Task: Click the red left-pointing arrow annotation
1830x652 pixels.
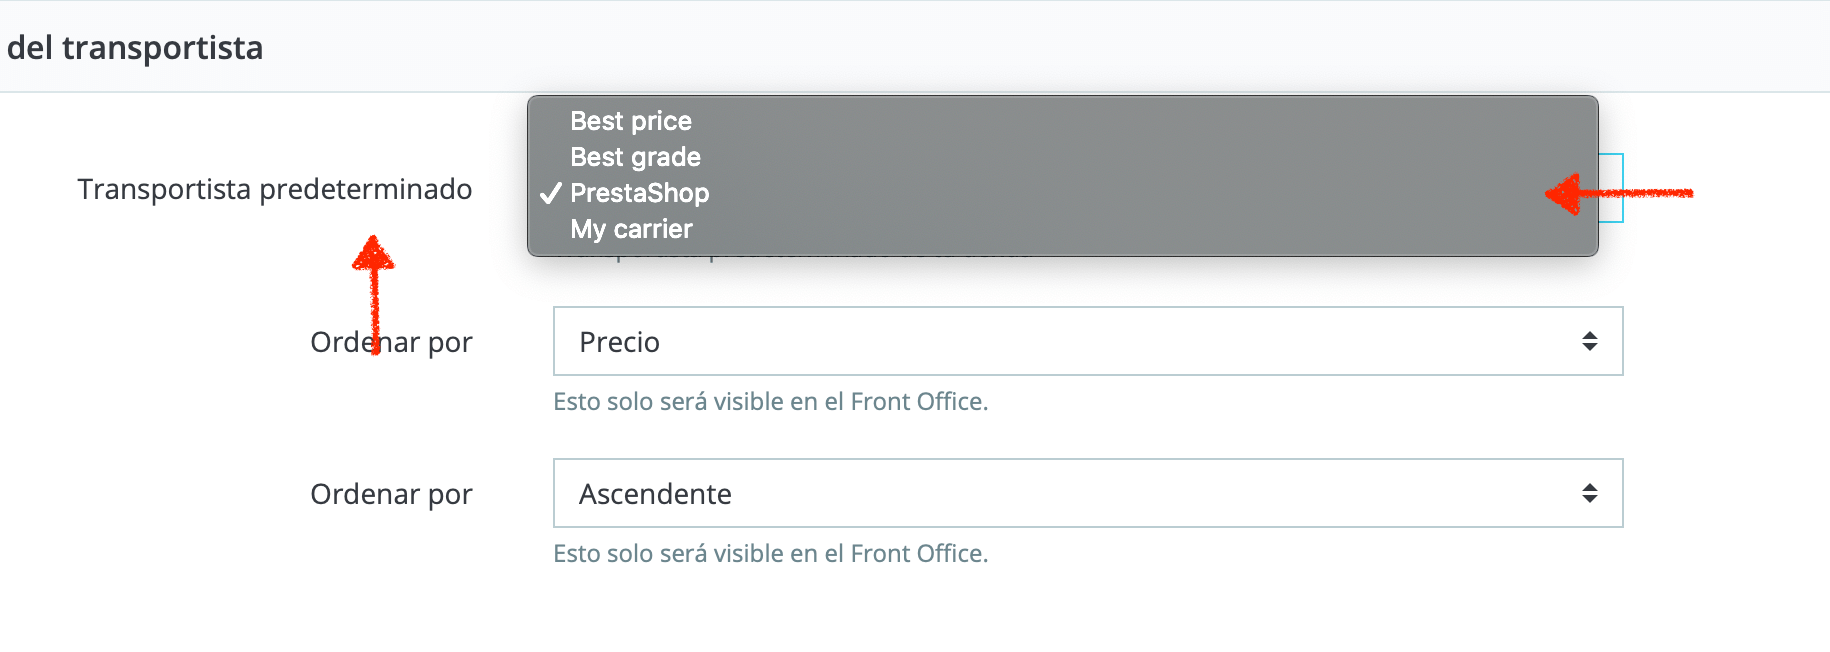Action: [1619, 193]
